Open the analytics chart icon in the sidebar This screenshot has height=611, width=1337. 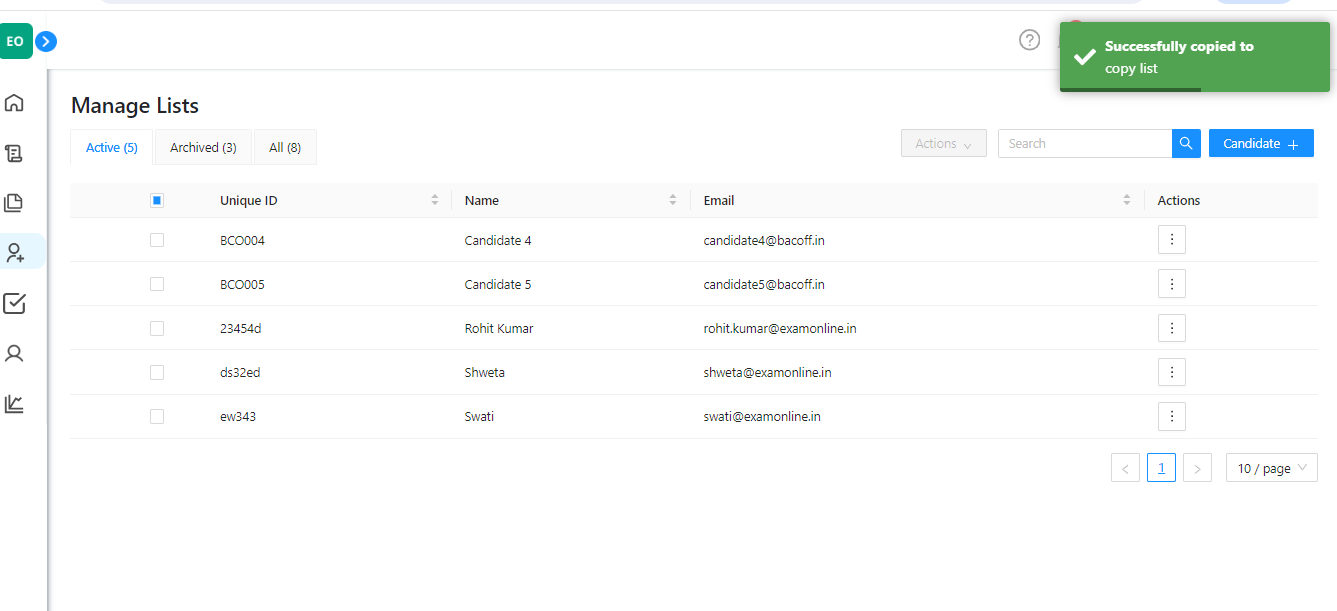tap(14, 403)
